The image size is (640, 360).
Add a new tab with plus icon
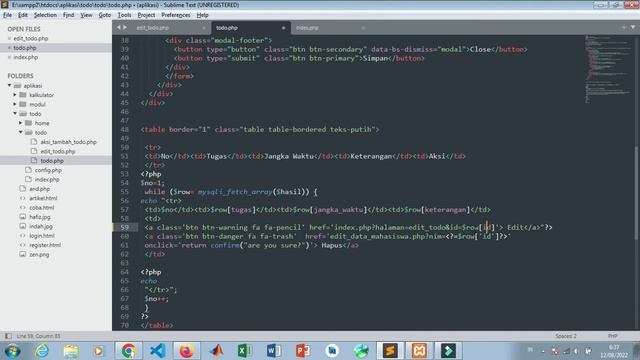pyautogui.click(x=624, y=27)
